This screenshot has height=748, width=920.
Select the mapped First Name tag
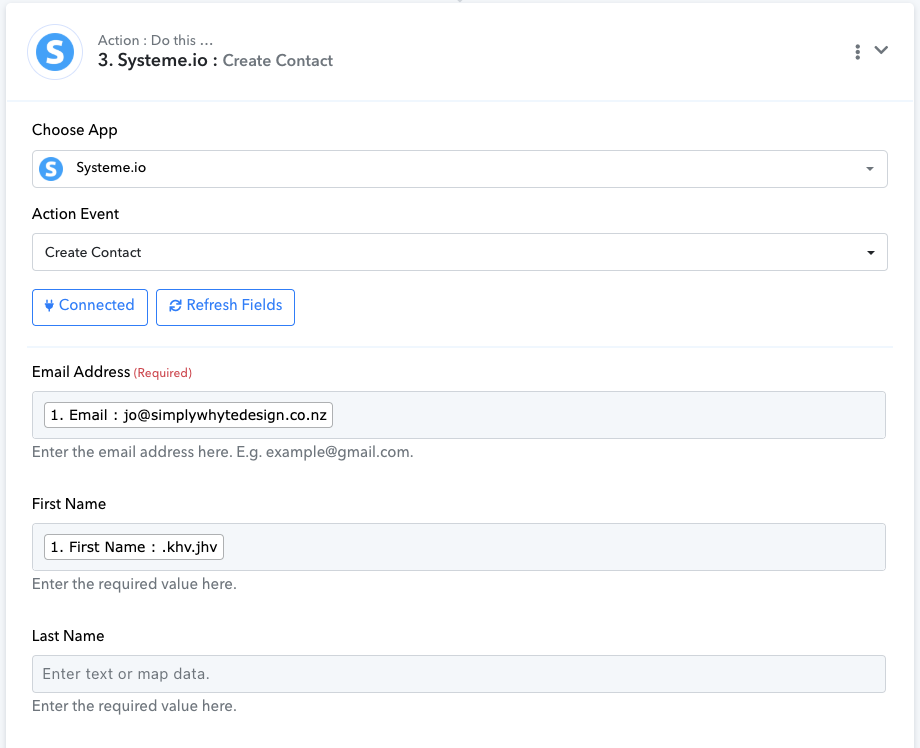click(x=134, y=547)
